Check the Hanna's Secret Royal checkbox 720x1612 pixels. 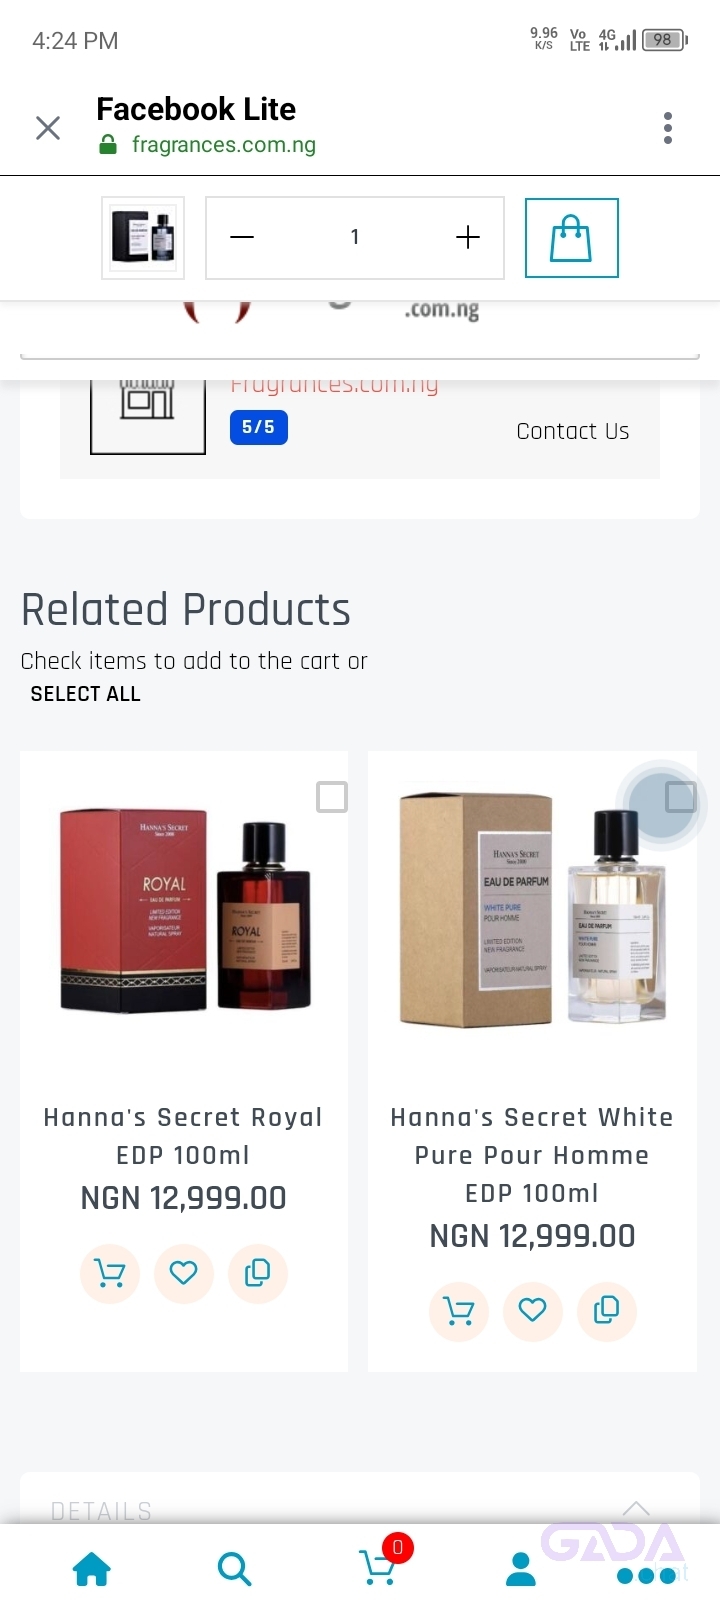tap(332, 797)
